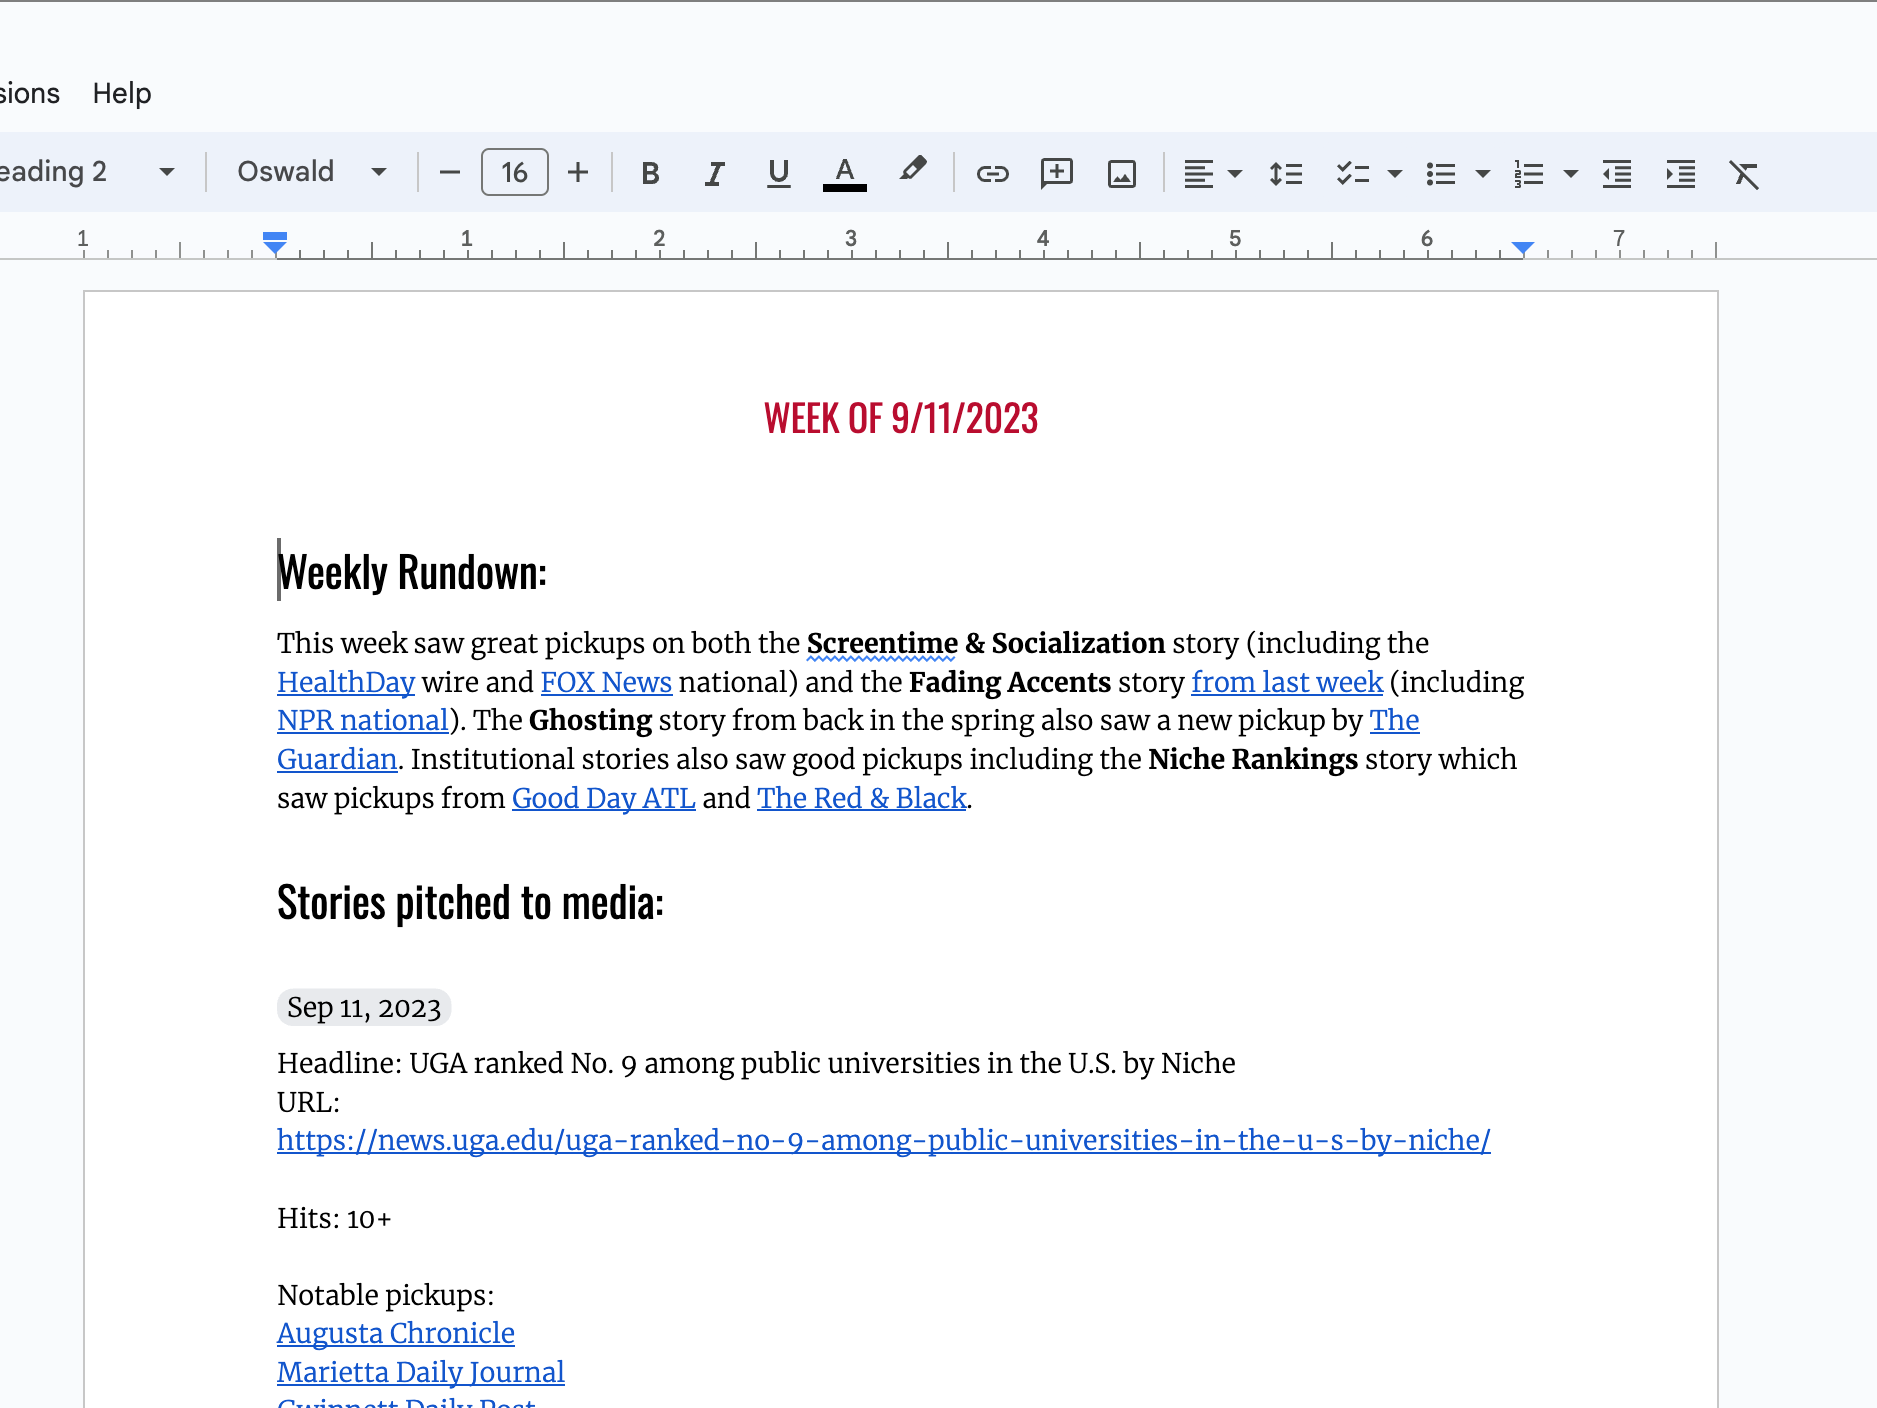Open line and paragraph spacing
The image size is (1877, 1408).
pos(1286,173)
